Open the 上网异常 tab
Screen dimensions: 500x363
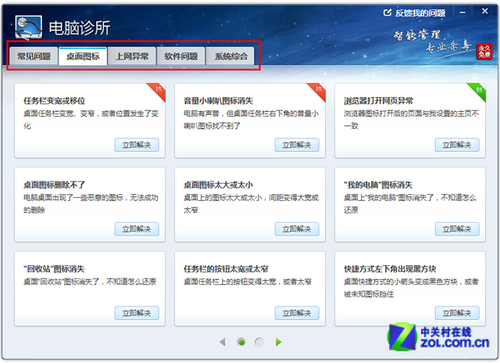pos(132,56)
